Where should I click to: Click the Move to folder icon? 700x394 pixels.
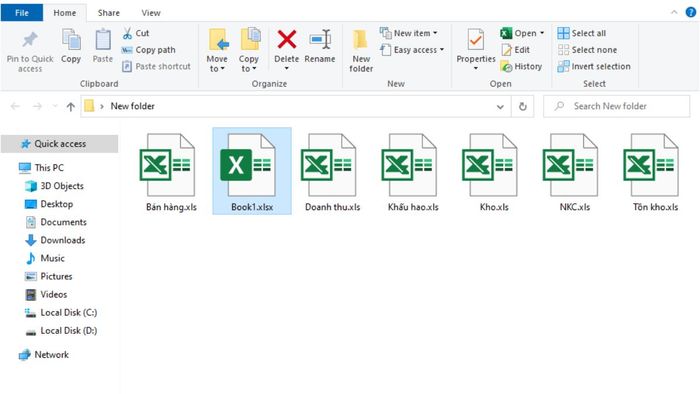click(219, 40)
